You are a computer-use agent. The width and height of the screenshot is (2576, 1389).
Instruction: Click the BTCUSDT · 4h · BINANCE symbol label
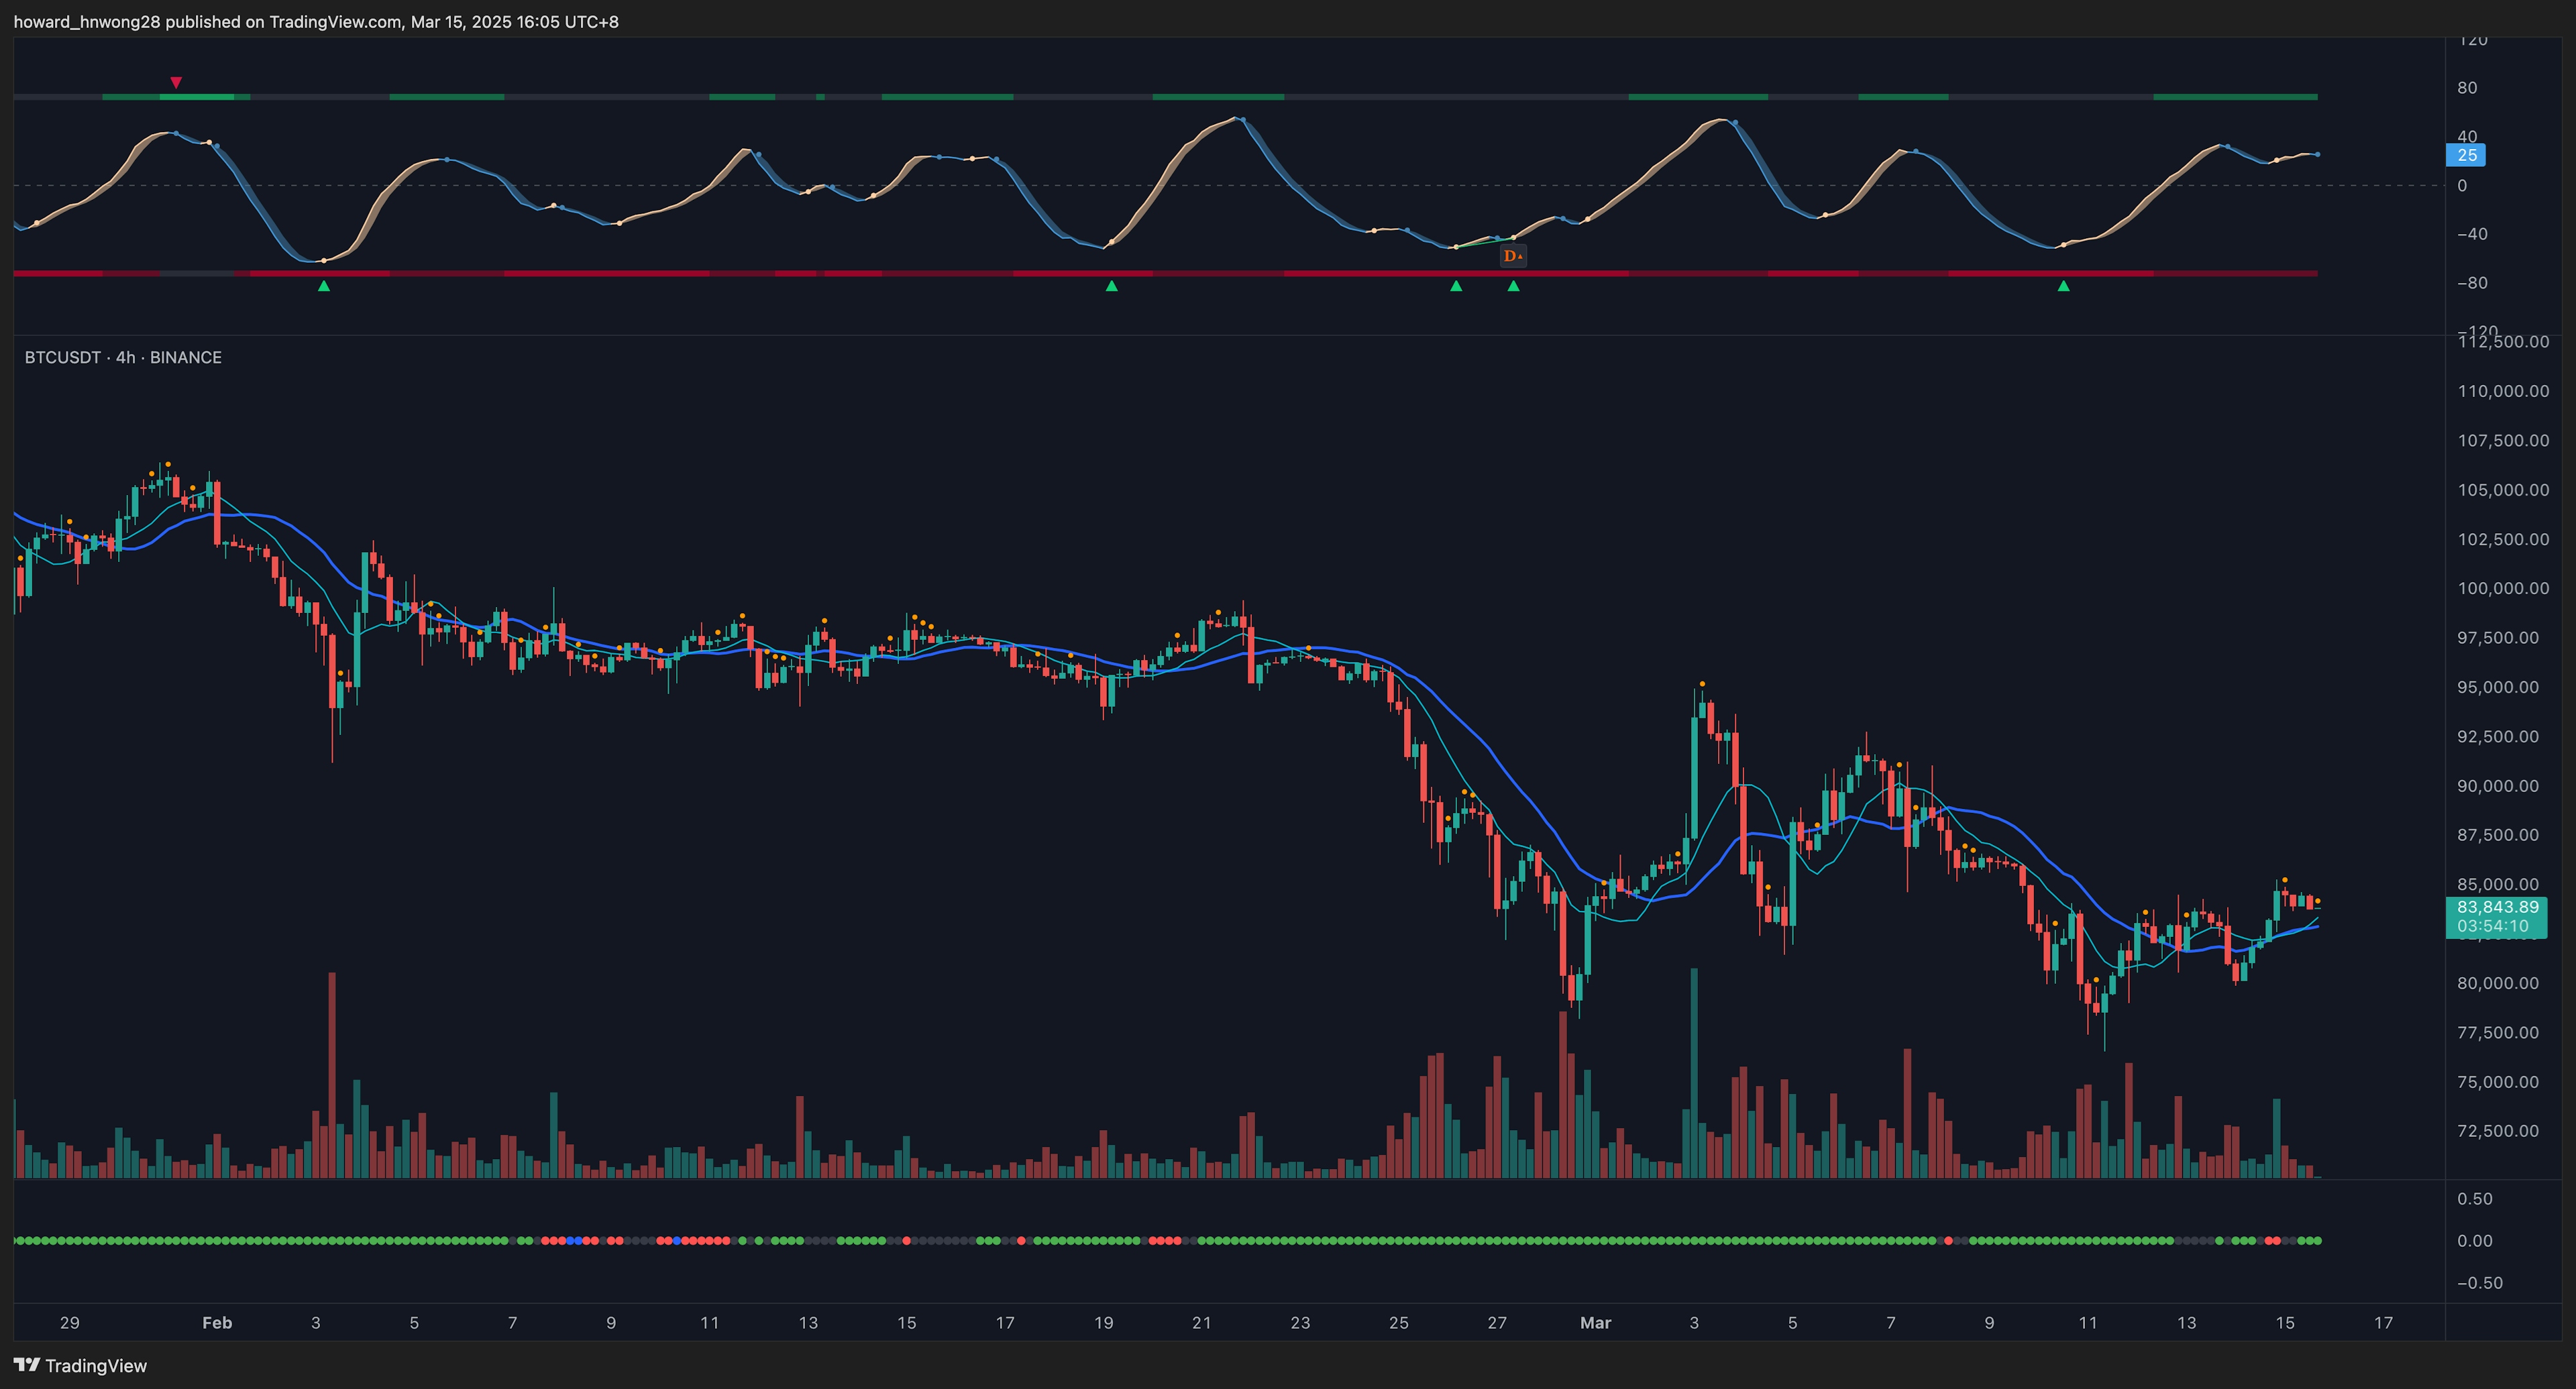tap(123, 357)
